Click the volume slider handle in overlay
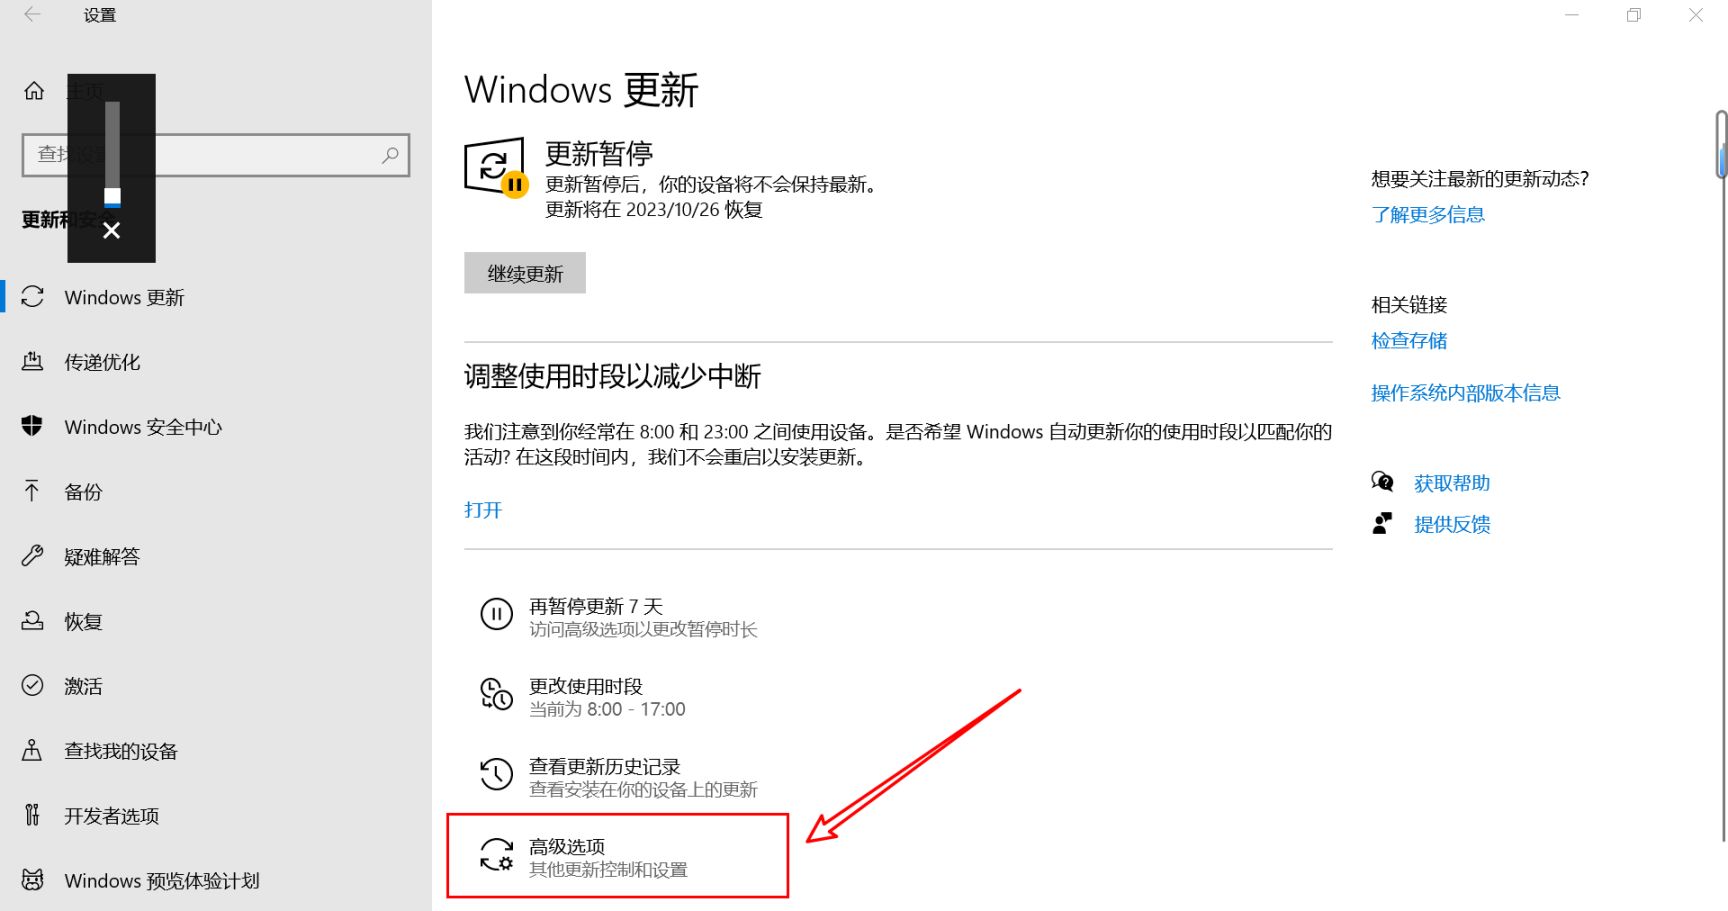Screen dimensions: 1728x911 112,198
